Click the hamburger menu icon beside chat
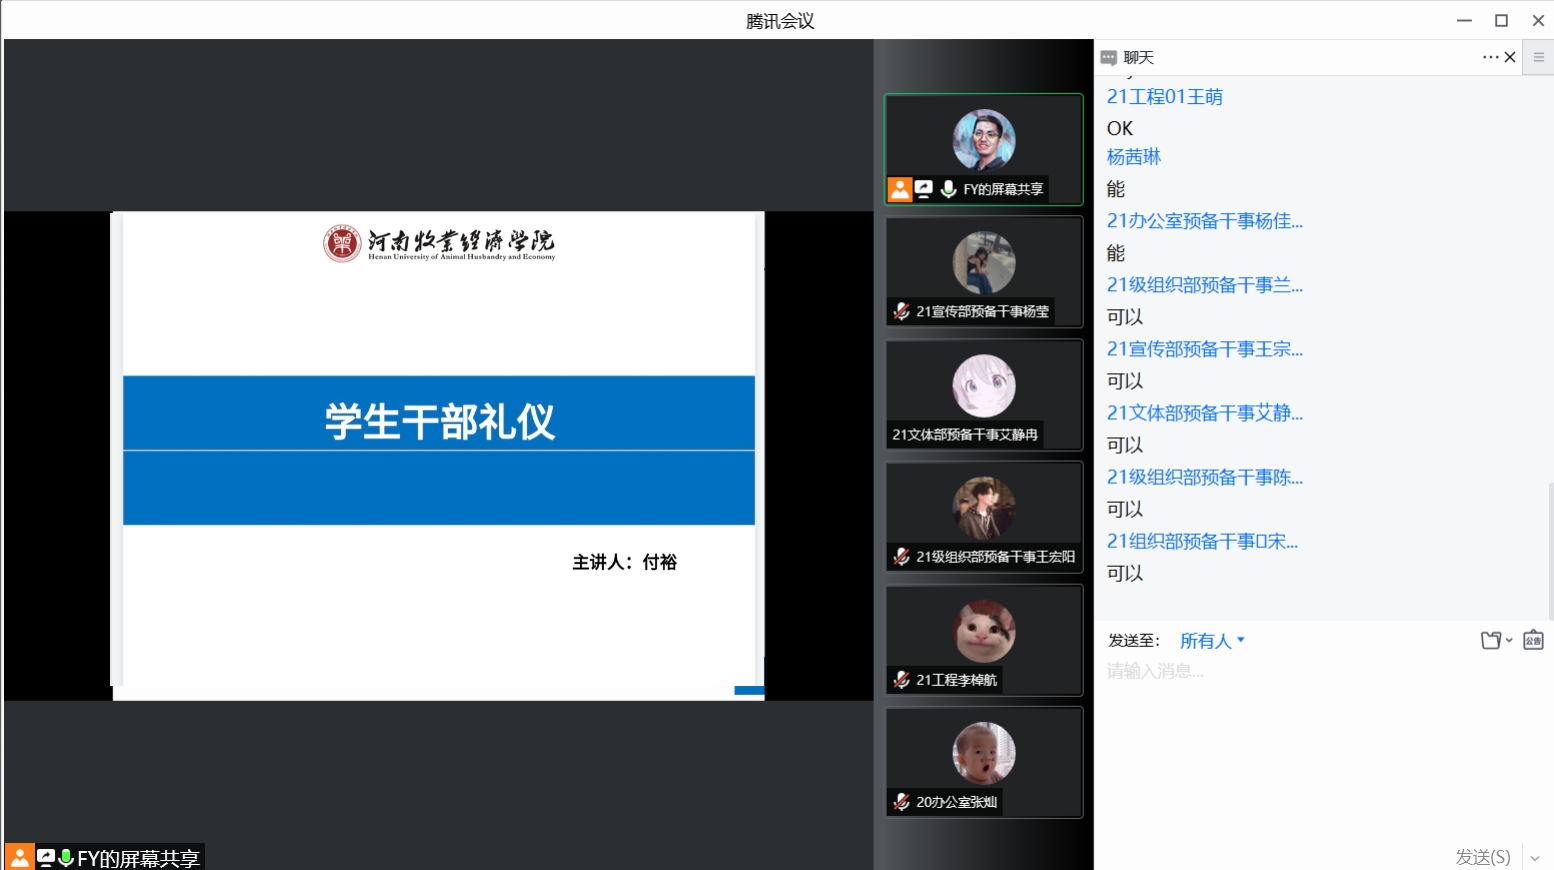The image size is (1554, 870). tap(1539, 57)
